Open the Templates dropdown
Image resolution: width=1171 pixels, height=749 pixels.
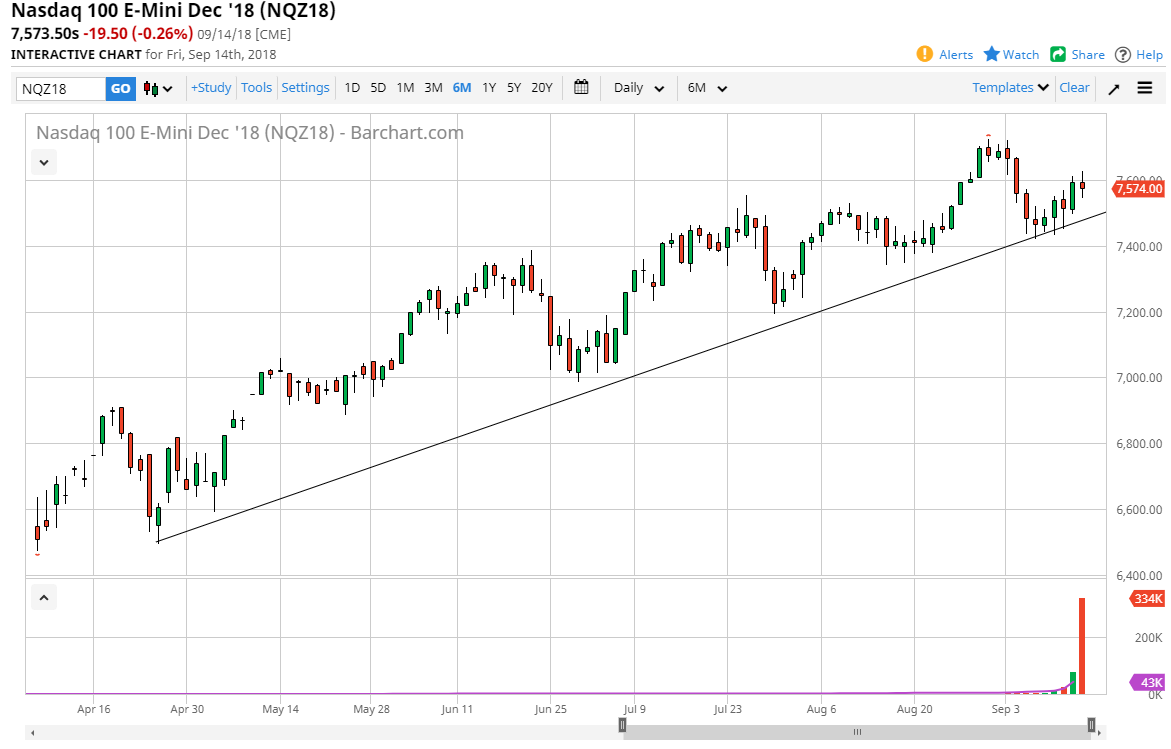click(1009, 88)
